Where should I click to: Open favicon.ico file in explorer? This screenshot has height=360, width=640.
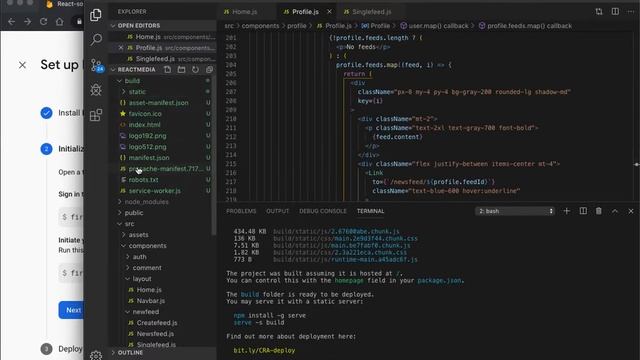145,114
